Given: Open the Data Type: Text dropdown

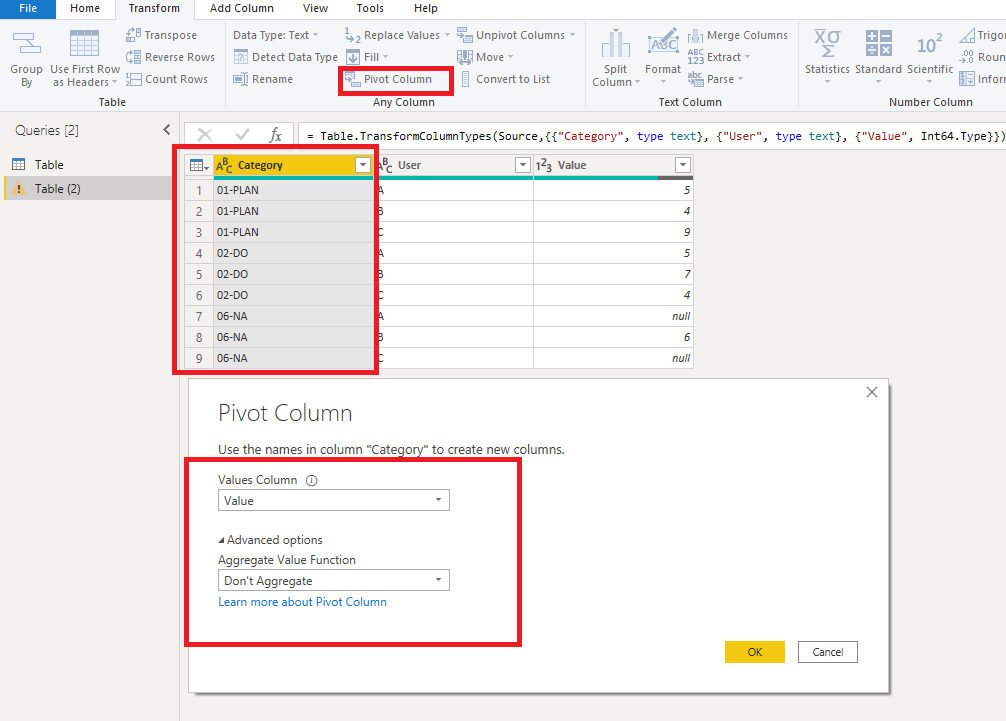Looking at the screenshot, I should pyautogui.click(x=276, y=35).
